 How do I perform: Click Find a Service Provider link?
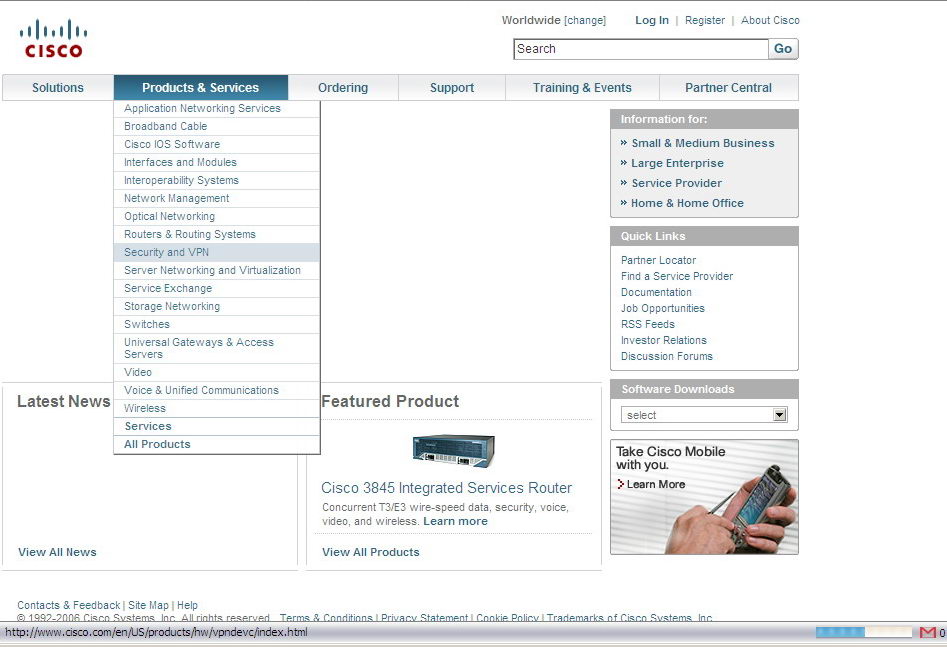click(x=677, y=276)
